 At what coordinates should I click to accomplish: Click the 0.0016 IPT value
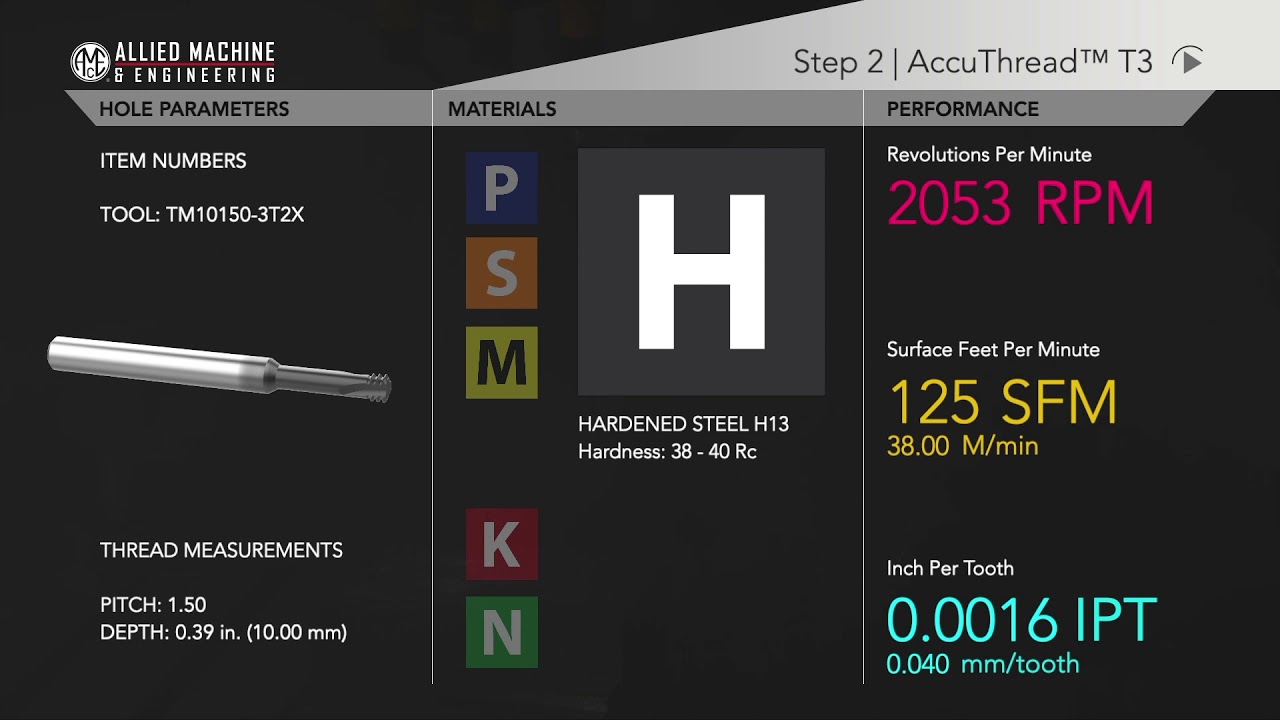[1022, 619]
